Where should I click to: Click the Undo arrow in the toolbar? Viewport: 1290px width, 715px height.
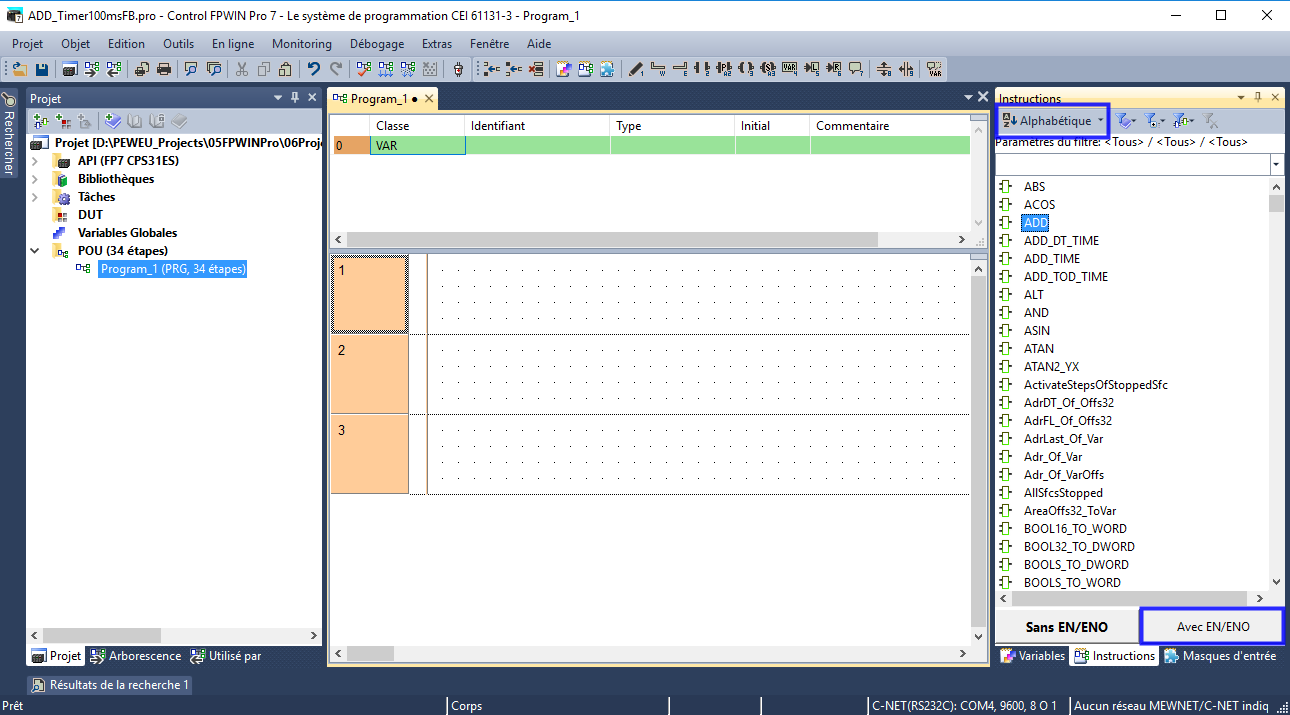(314, 69)
